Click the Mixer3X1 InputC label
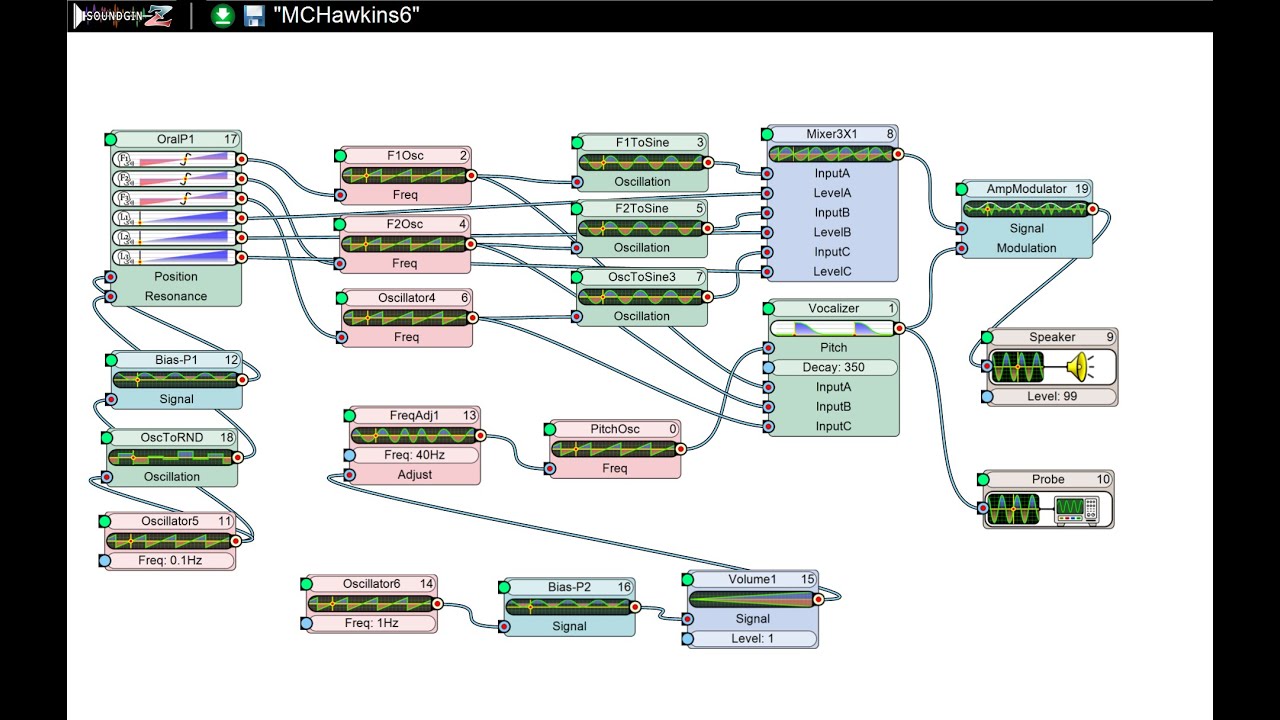The image size is (1280, 720). pos(832,252)
